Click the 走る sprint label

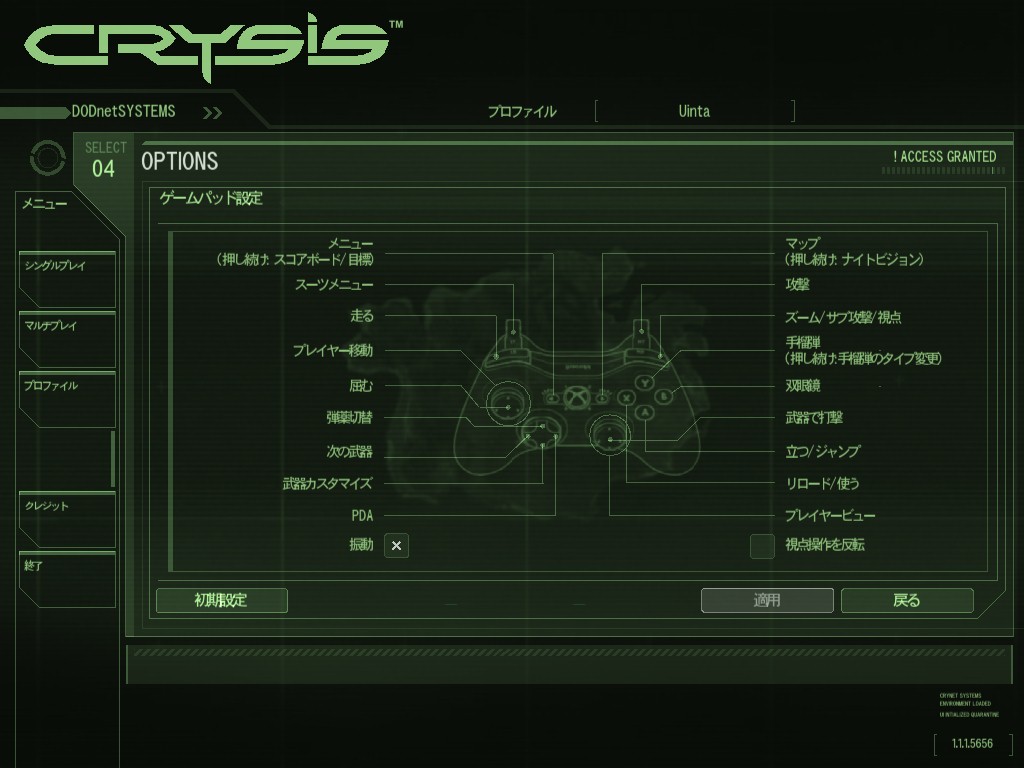[x=362, y=317]
